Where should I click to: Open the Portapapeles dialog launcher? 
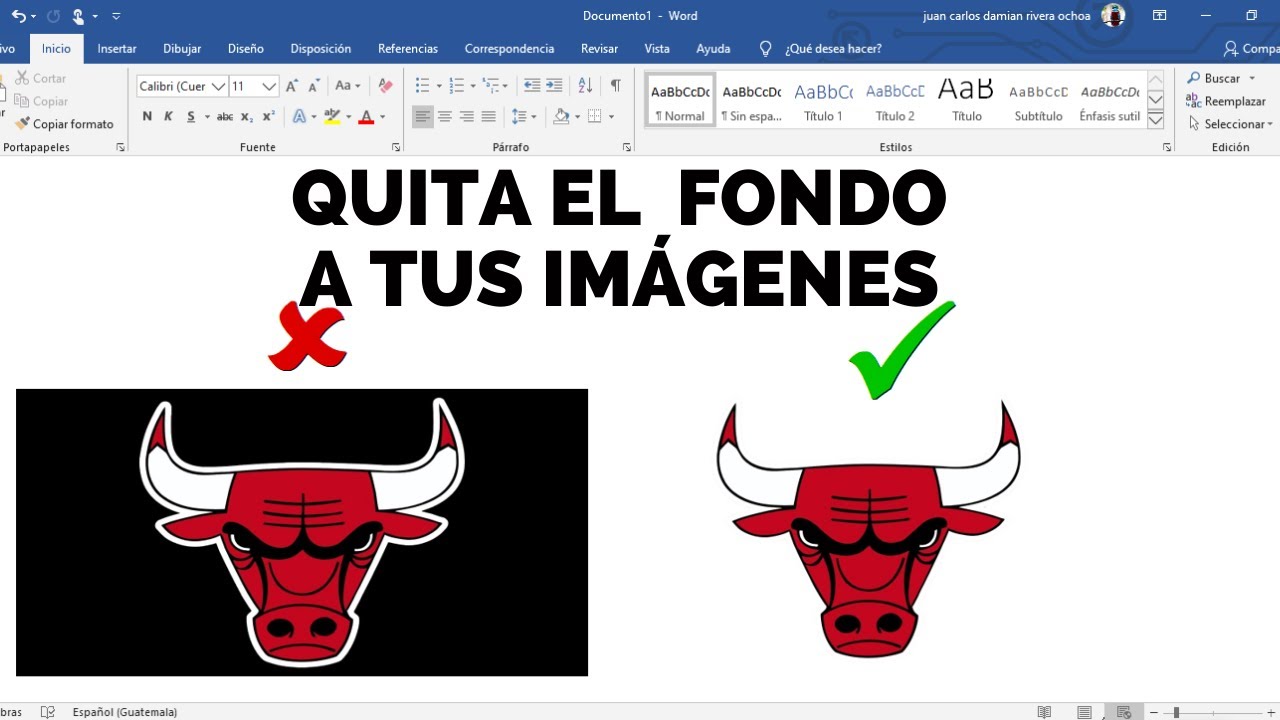click(x=121, y=147)
